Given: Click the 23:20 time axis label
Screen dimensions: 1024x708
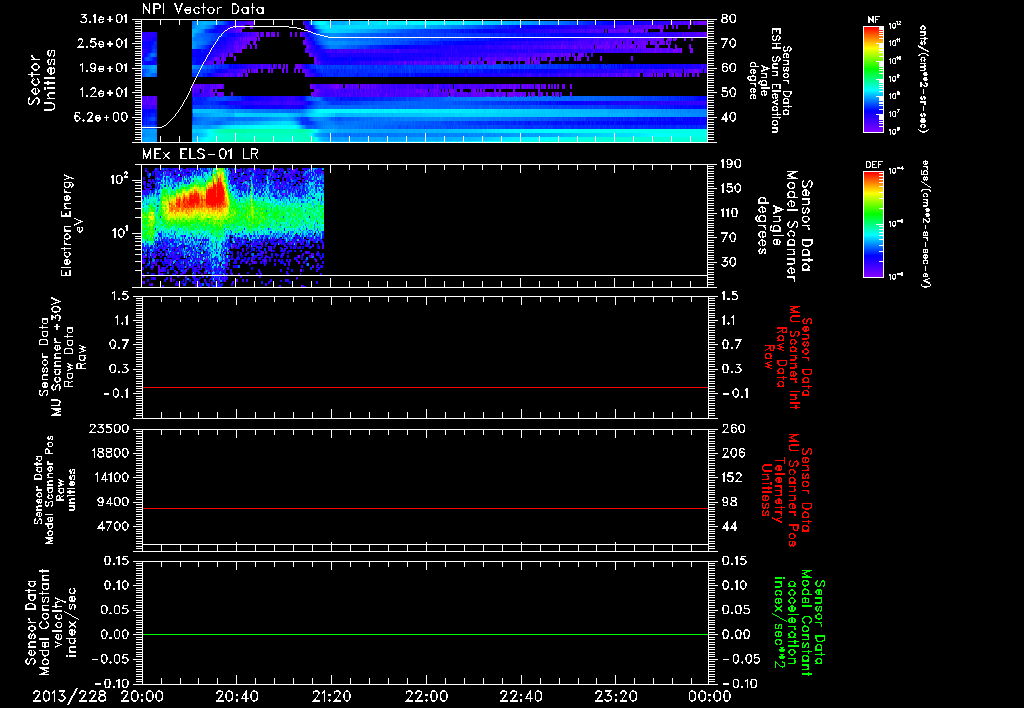Looking at the screenshot, I should pyautogui.click(x=615, y=697).
